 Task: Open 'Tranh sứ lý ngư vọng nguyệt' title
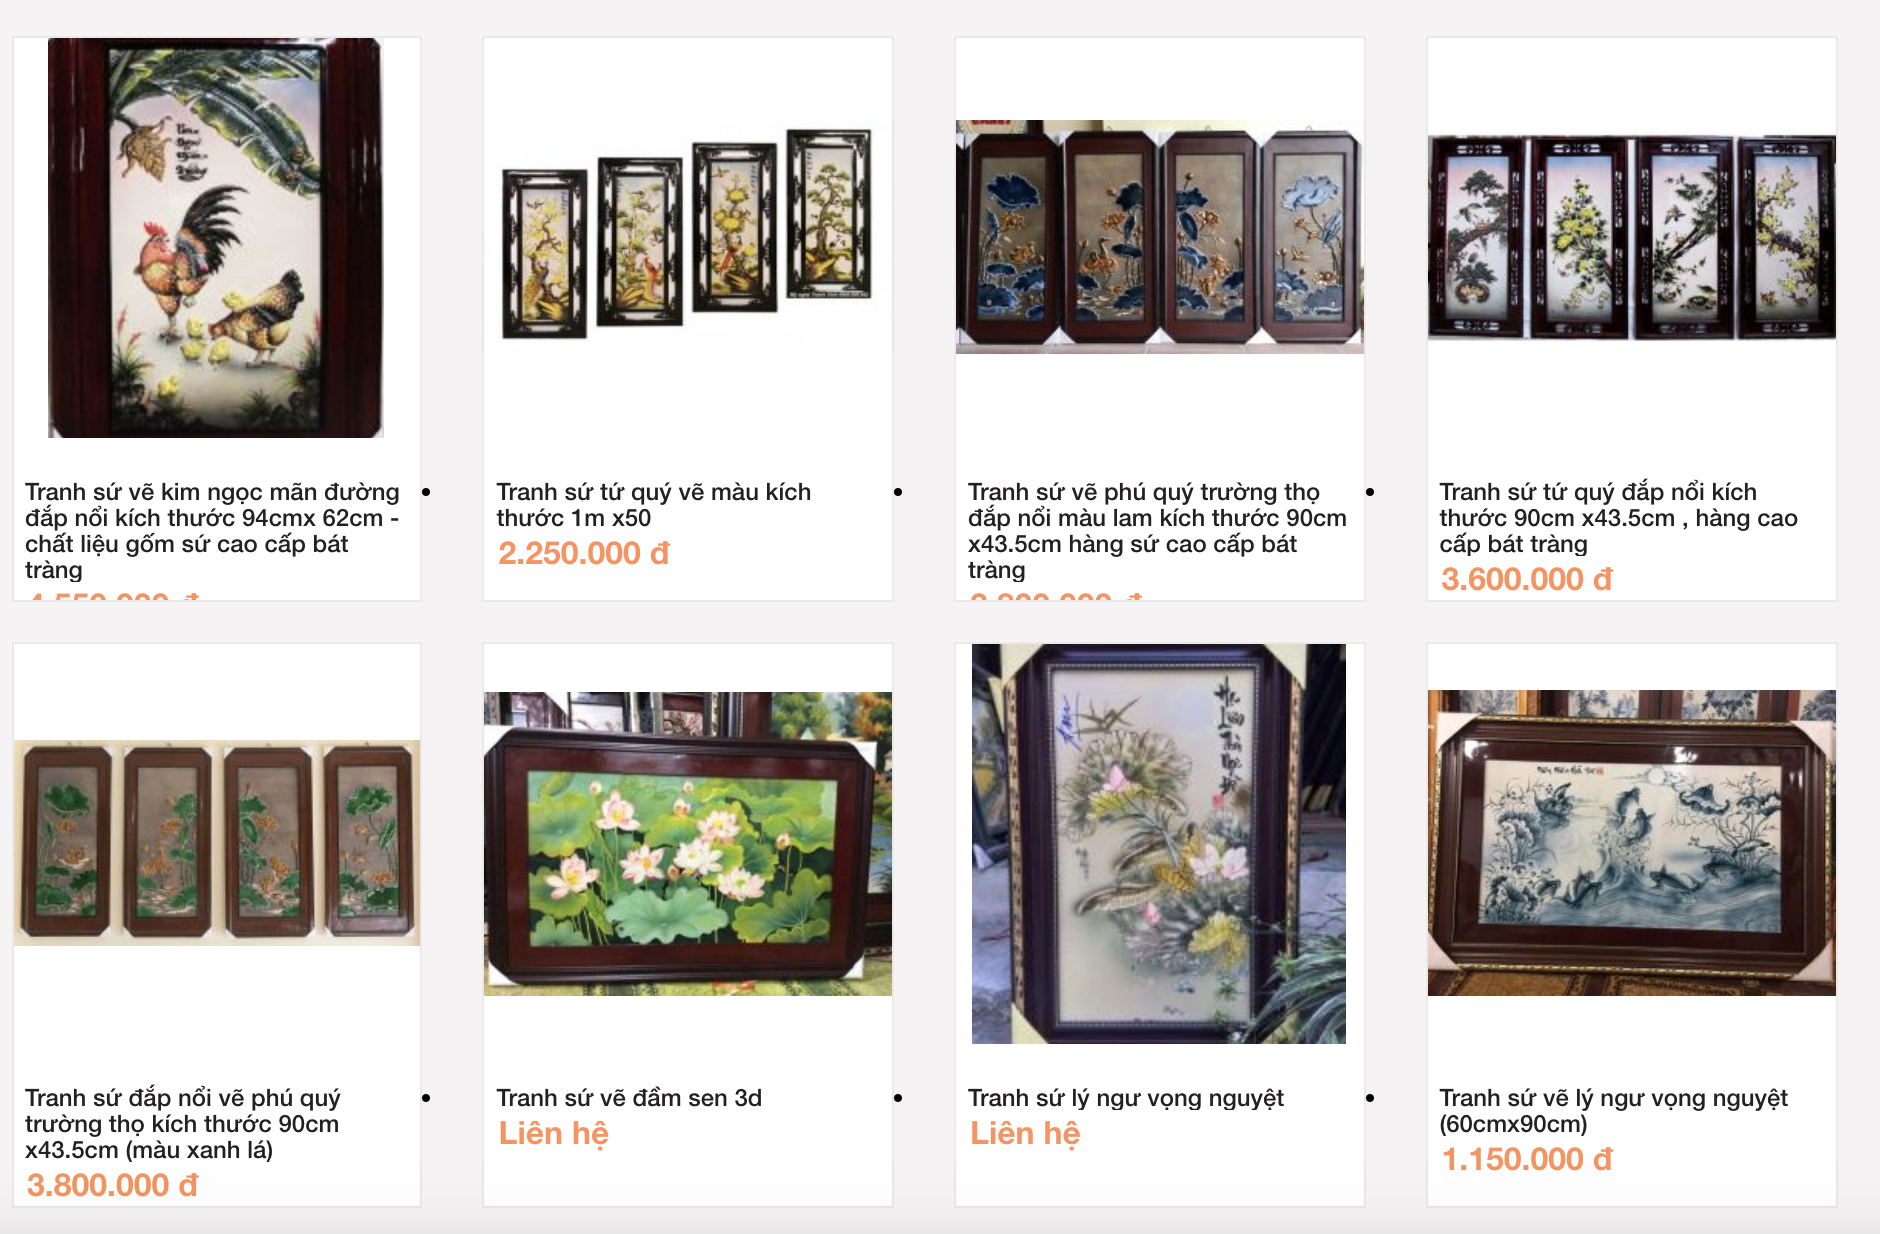[1126, 1098]
